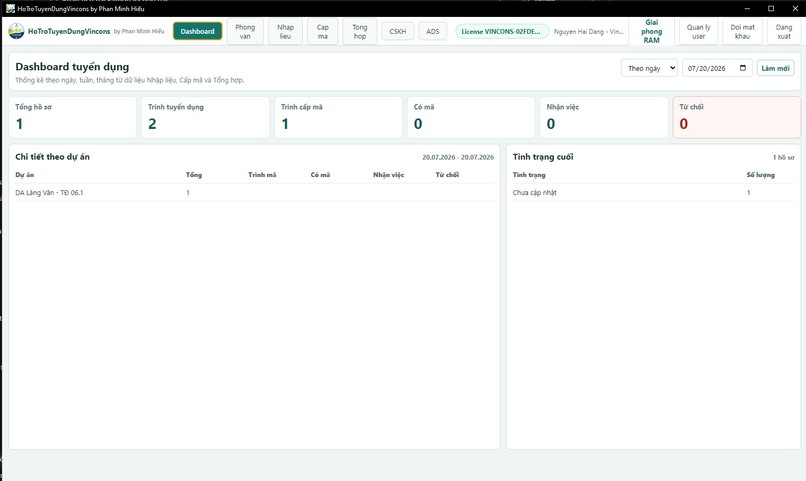Open the Dashboard tab
806x481 pixels.
pos(197,31)
